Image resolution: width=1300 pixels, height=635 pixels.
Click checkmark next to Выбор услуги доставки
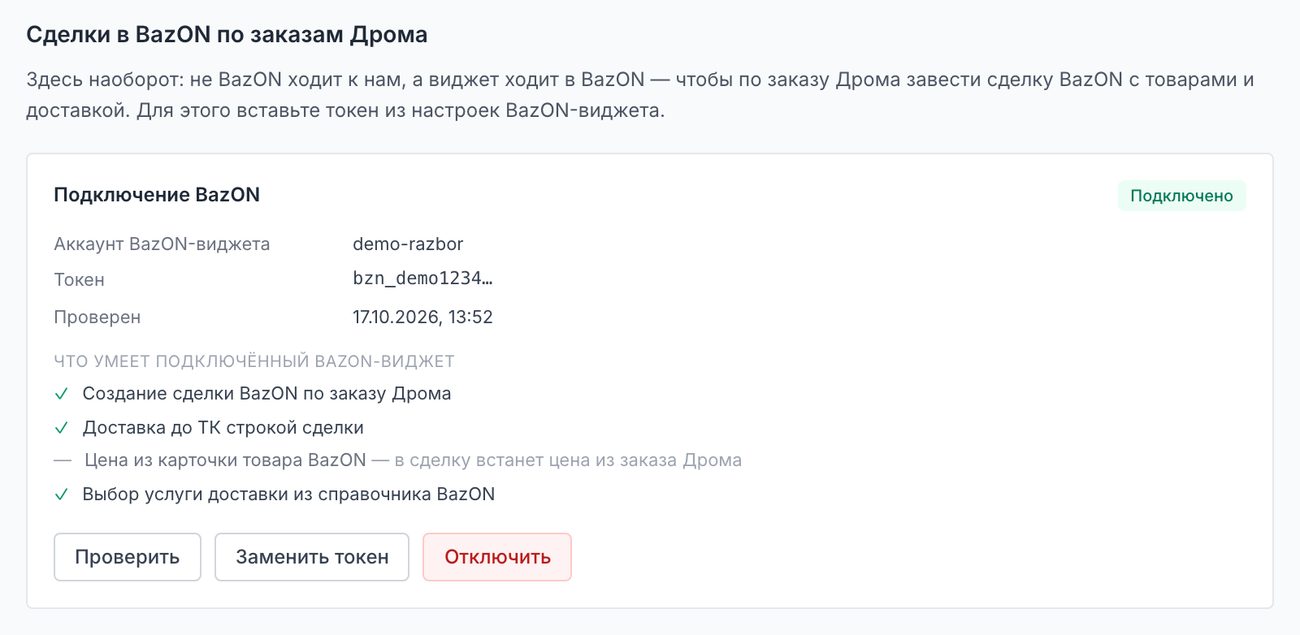(x=62, y=494)
